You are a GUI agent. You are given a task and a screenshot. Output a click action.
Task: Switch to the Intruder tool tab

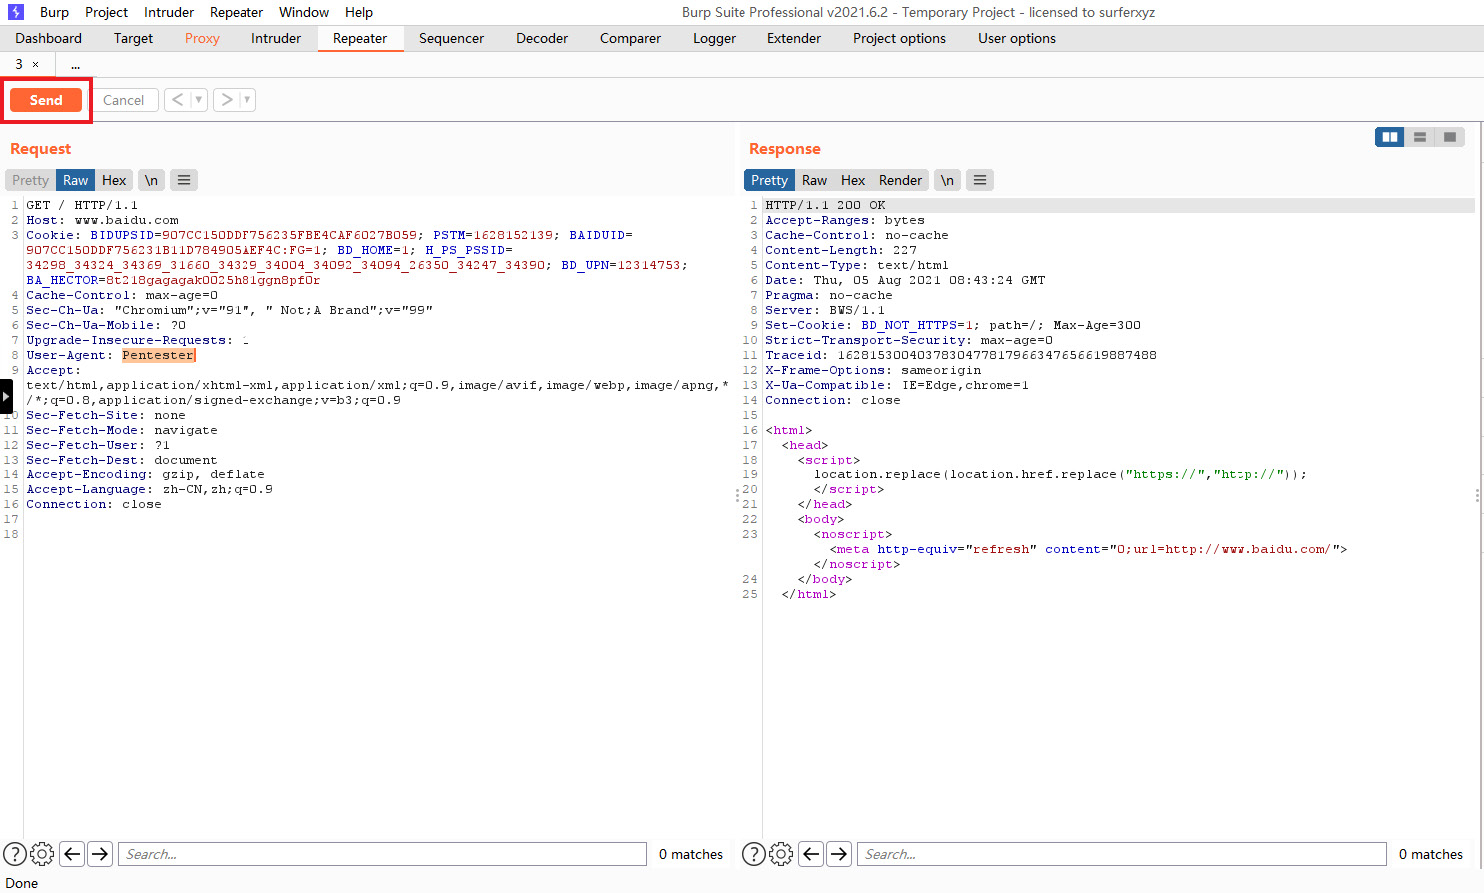coord(276,38)
